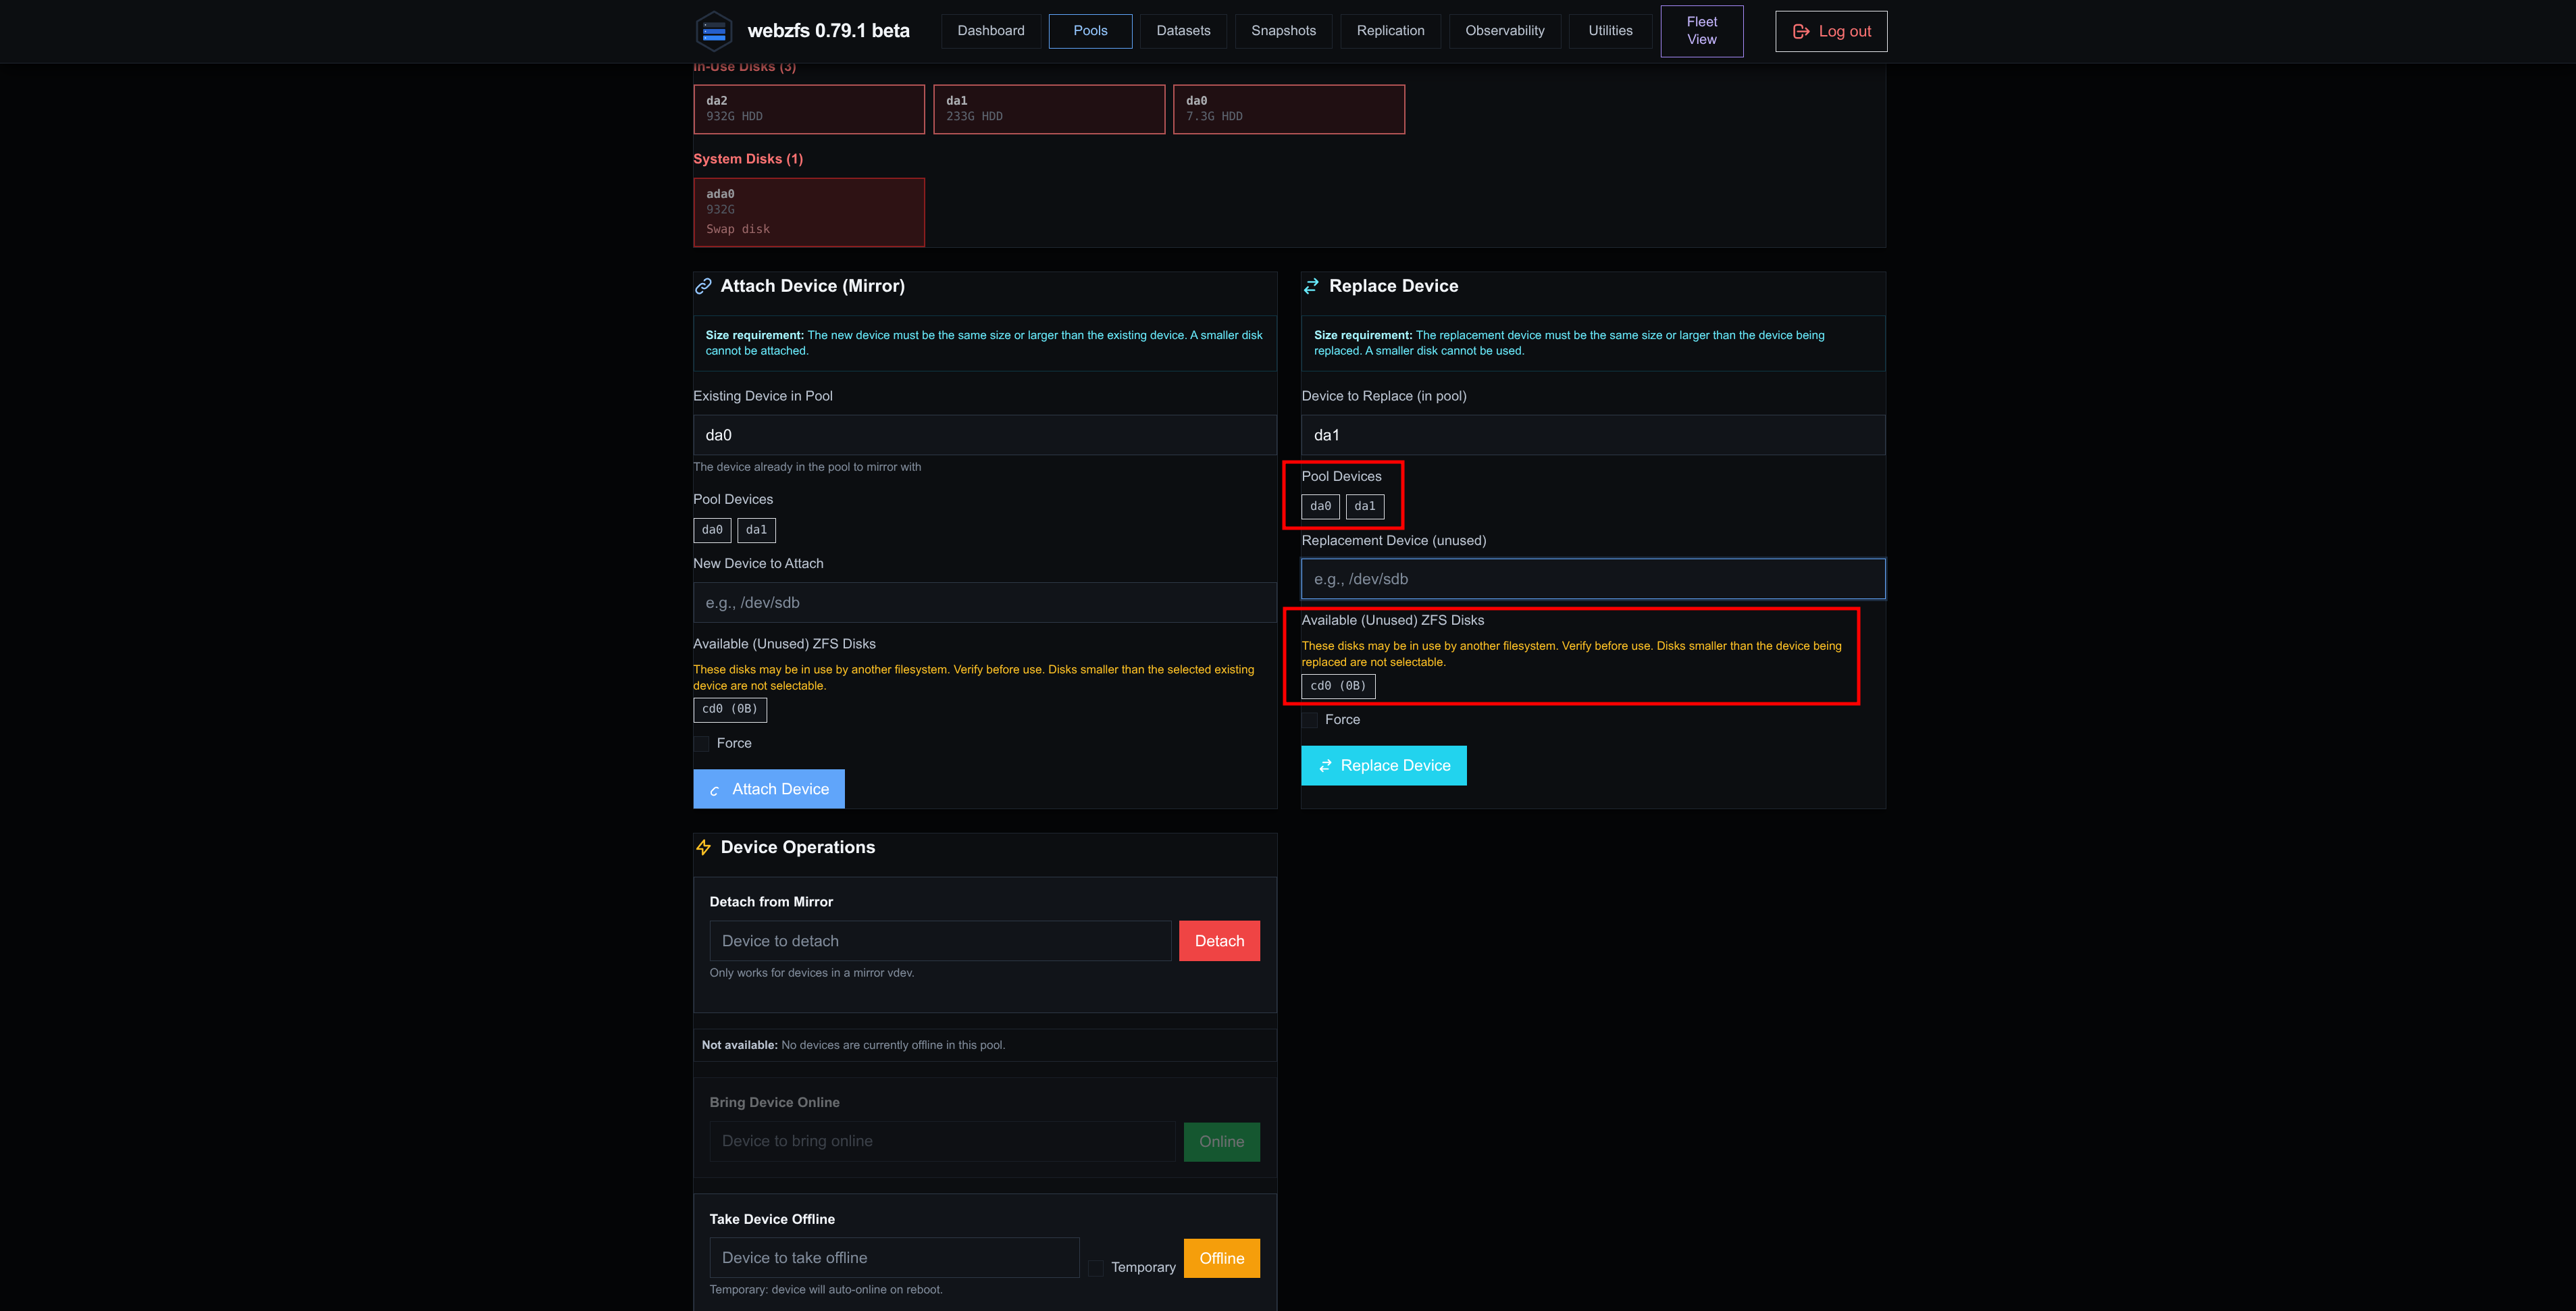Tick the Temporary offline checkbox
The image size is (2576, 1311).
click(x=1096, y=1267)
